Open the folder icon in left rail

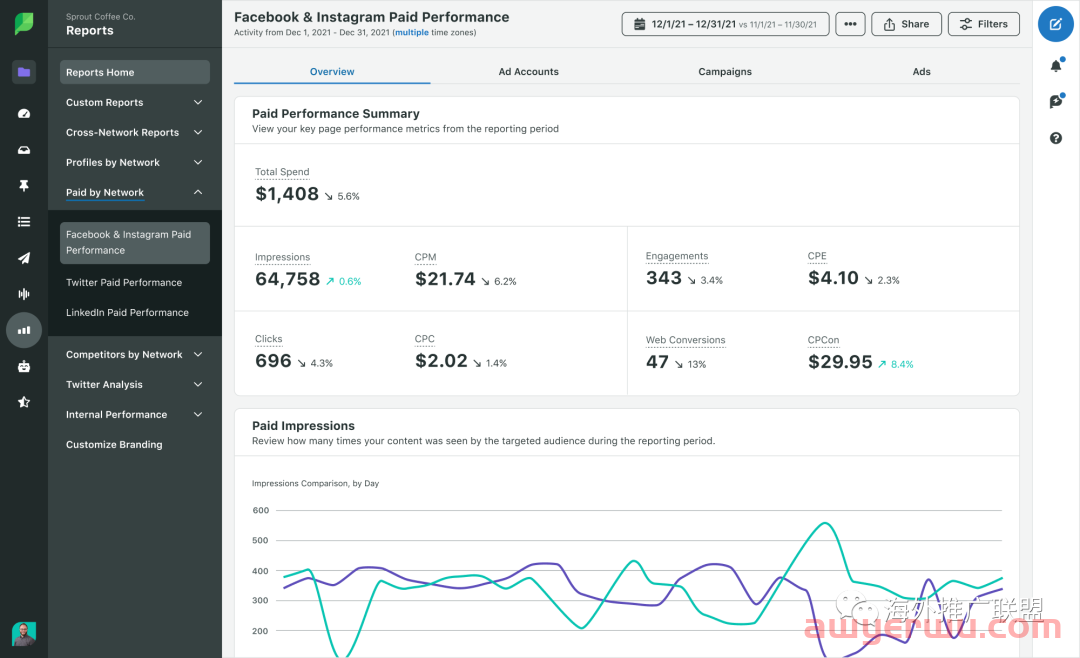pos(24,72)
